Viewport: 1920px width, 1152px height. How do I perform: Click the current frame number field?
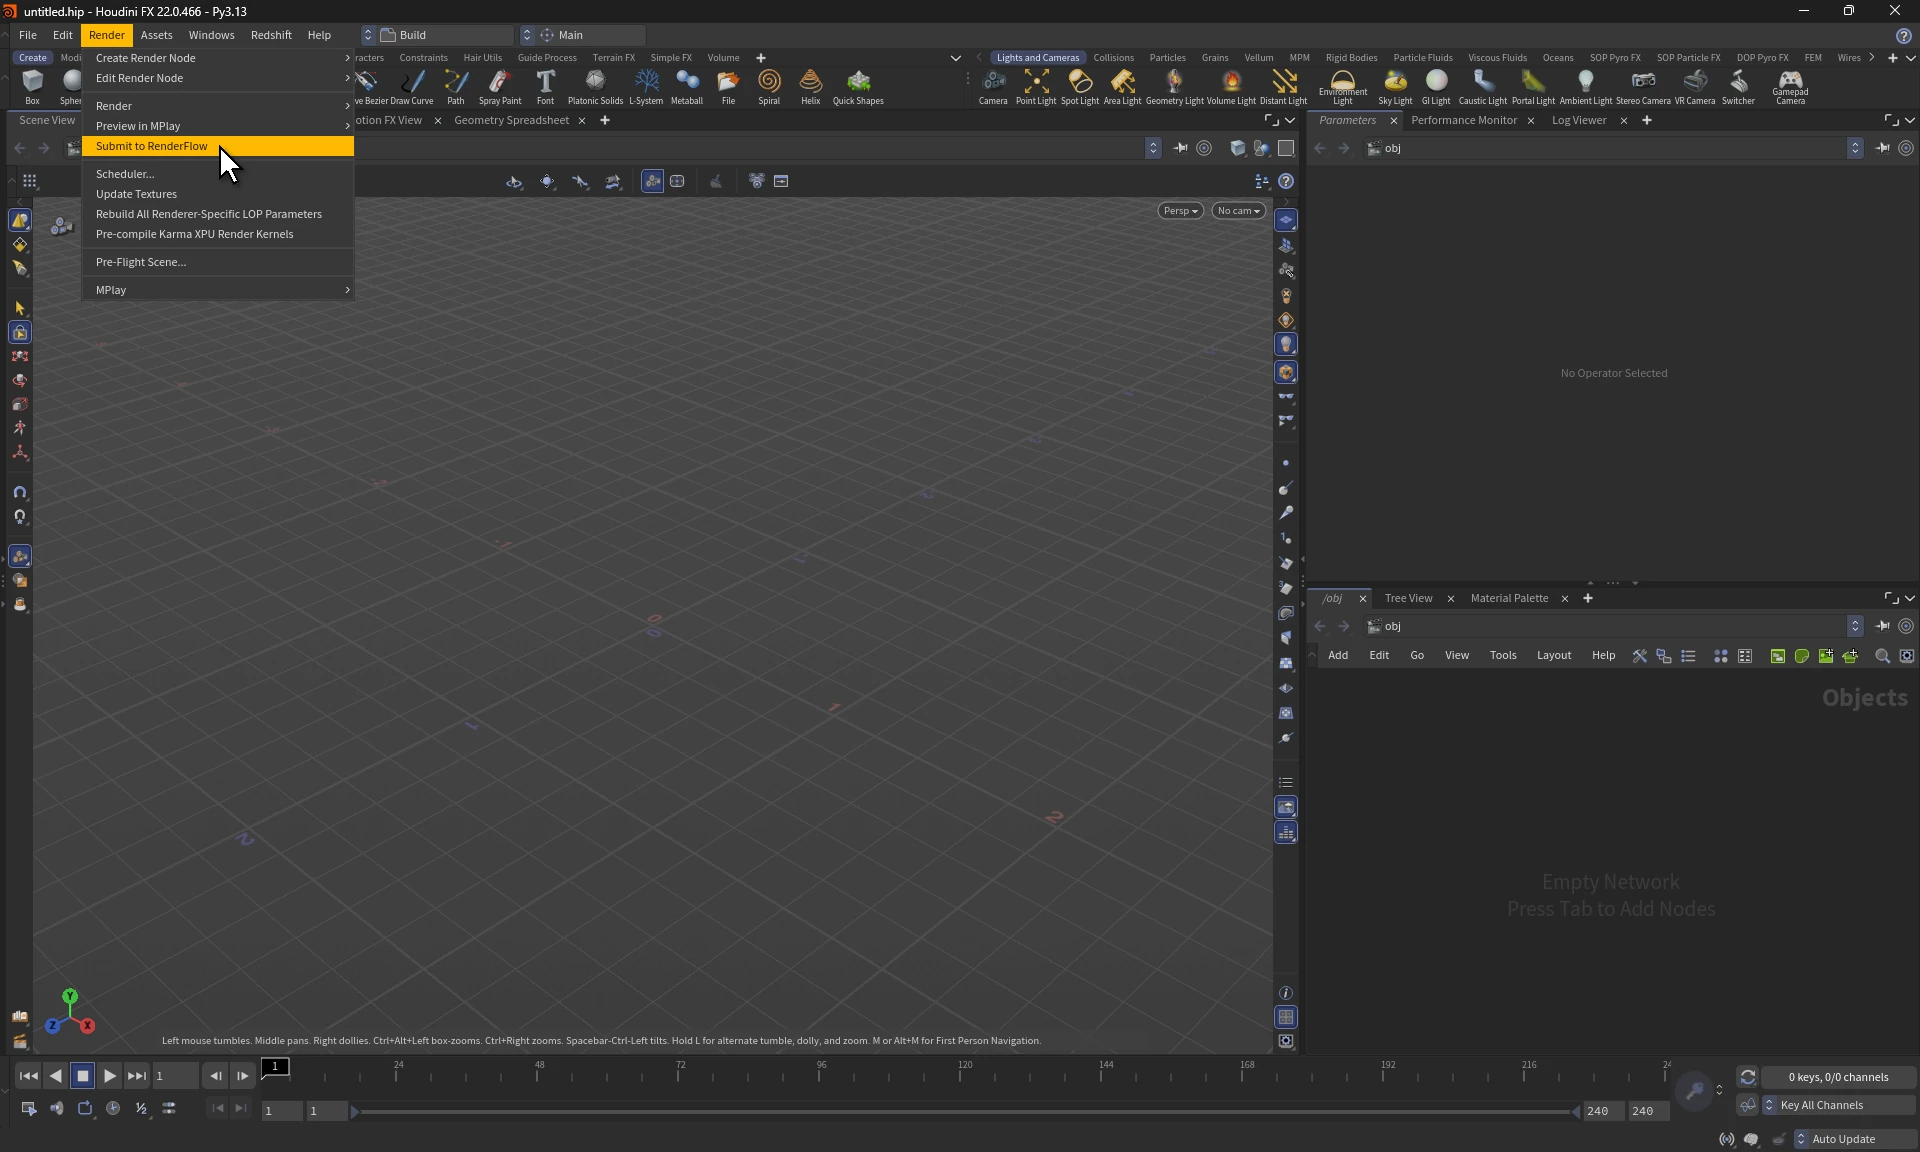(x=175, y=1076)
